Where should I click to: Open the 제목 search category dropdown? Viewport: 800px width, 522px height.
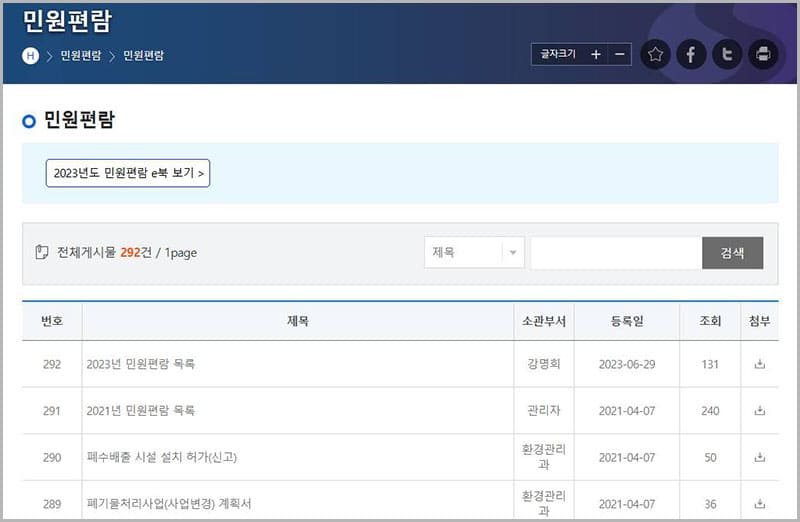(474, 253)
